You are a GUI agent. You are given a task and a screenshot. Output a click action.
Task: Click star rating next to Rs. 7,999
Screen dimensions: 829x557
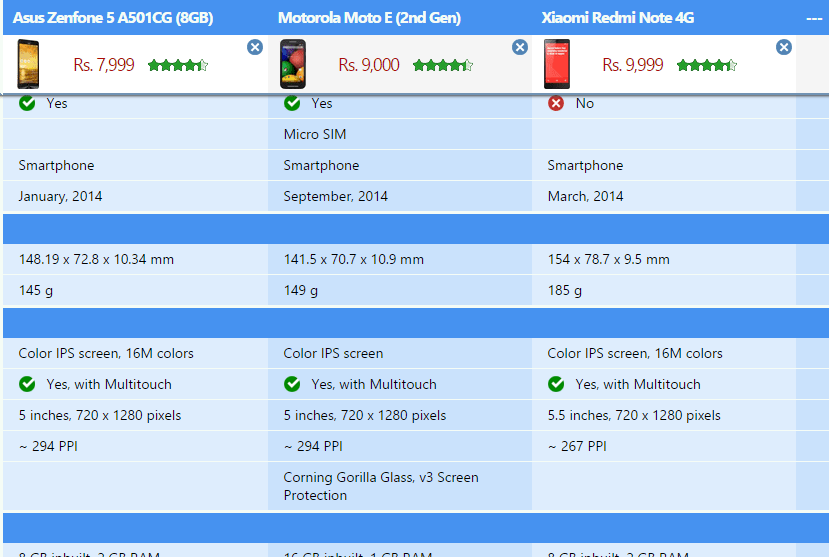tap(178, 65)
